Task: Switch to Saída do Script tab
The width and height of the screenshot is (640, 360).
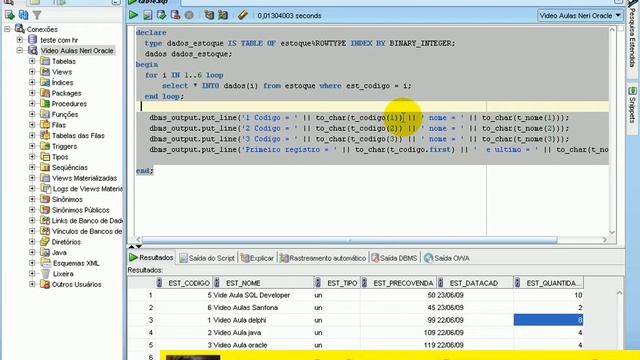Action: tap(207, 258)
